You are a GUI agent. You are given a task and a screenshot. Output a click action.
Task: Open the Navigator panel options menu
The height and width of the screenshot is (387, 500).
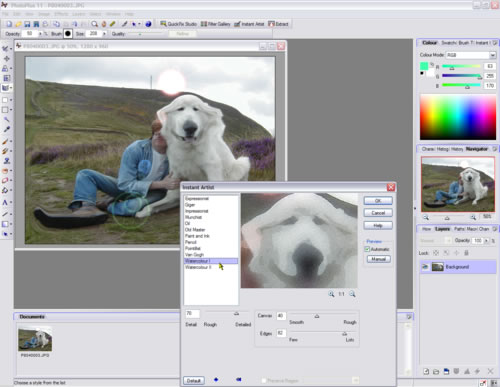click(495, 149)
